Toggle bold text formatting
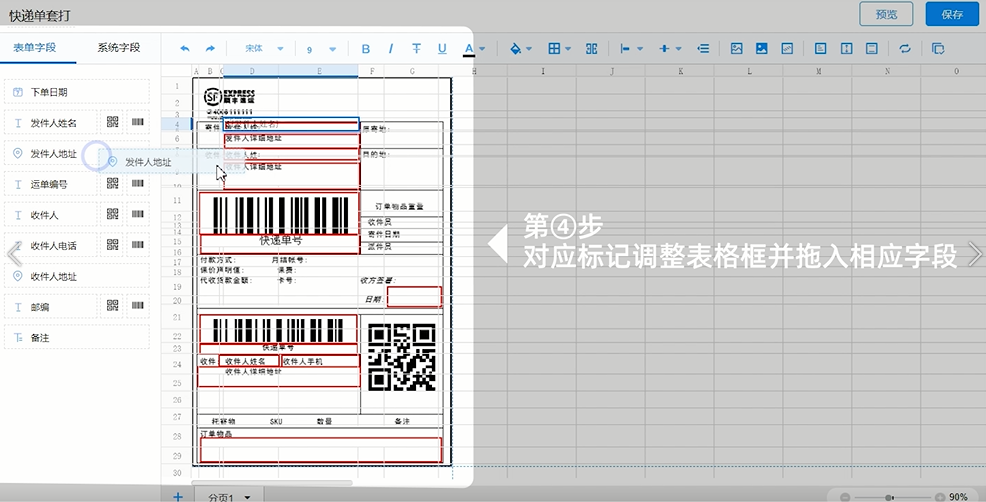Screen dimensions: 986x502 click(365, 48)
